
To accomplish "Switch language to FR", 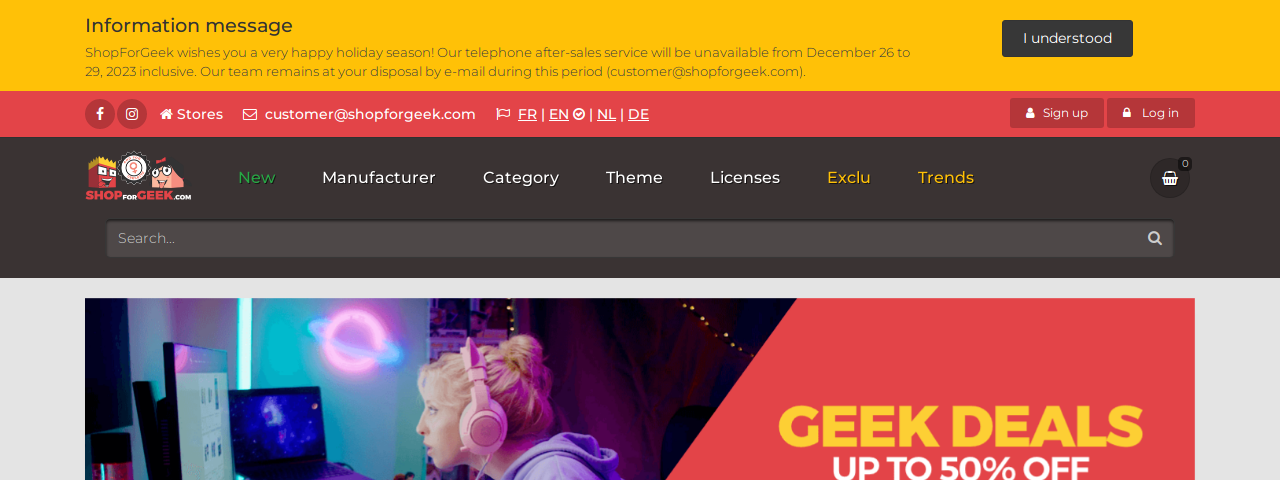I will click(527, 114).
